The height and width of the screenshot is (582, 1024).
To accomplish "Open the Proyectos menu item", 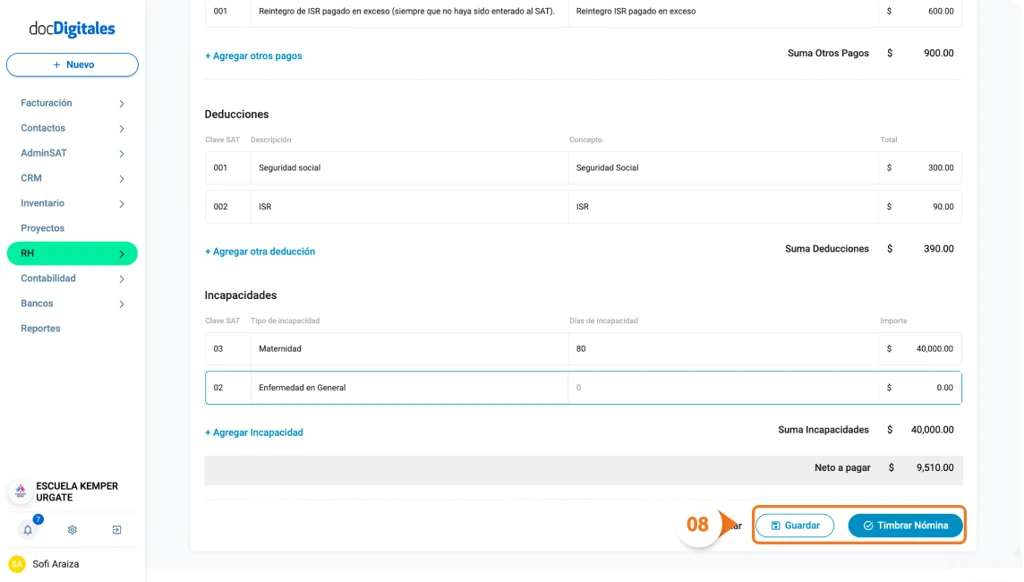I will tap(42, 228).
